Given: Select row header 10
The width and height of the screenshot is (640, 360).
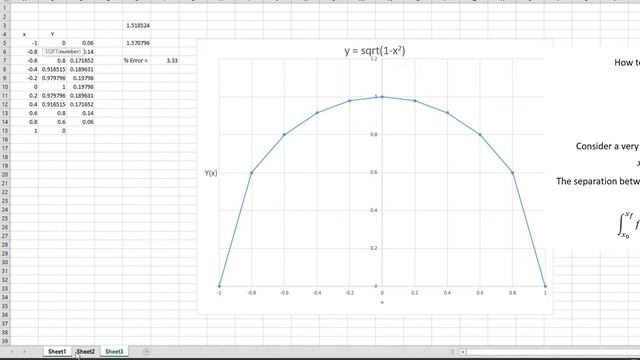Looking at the screenshot, I should coord(4,87).
